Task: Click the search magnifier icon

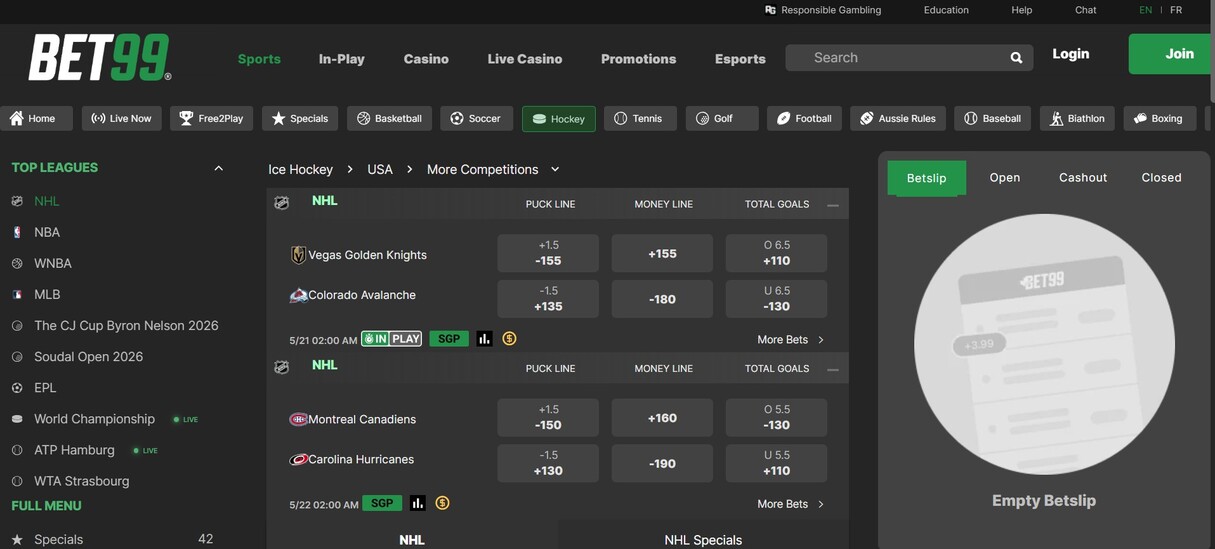Action: [1016, 58]
